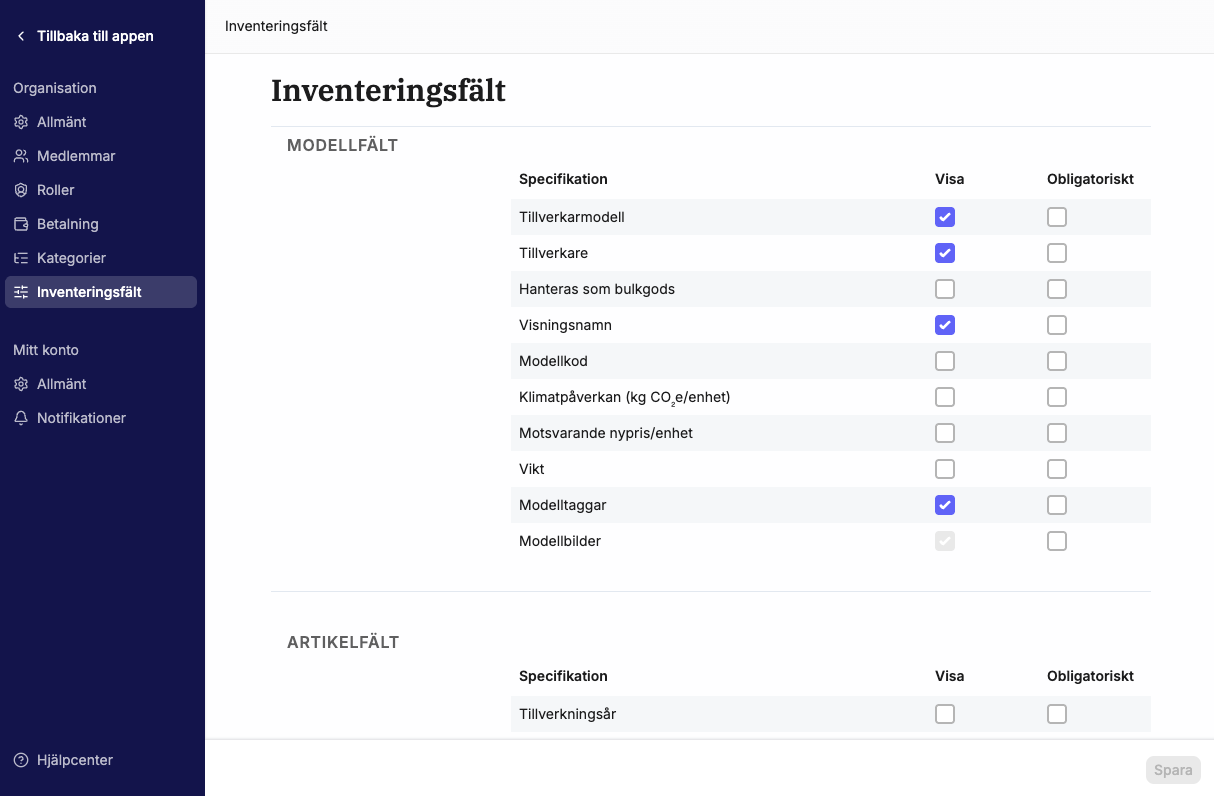Image resolution: width=1214 pixels, height=796 pixels.
Task: Mark Tillverkare as Obligatoriskt
Action: 1057,253
